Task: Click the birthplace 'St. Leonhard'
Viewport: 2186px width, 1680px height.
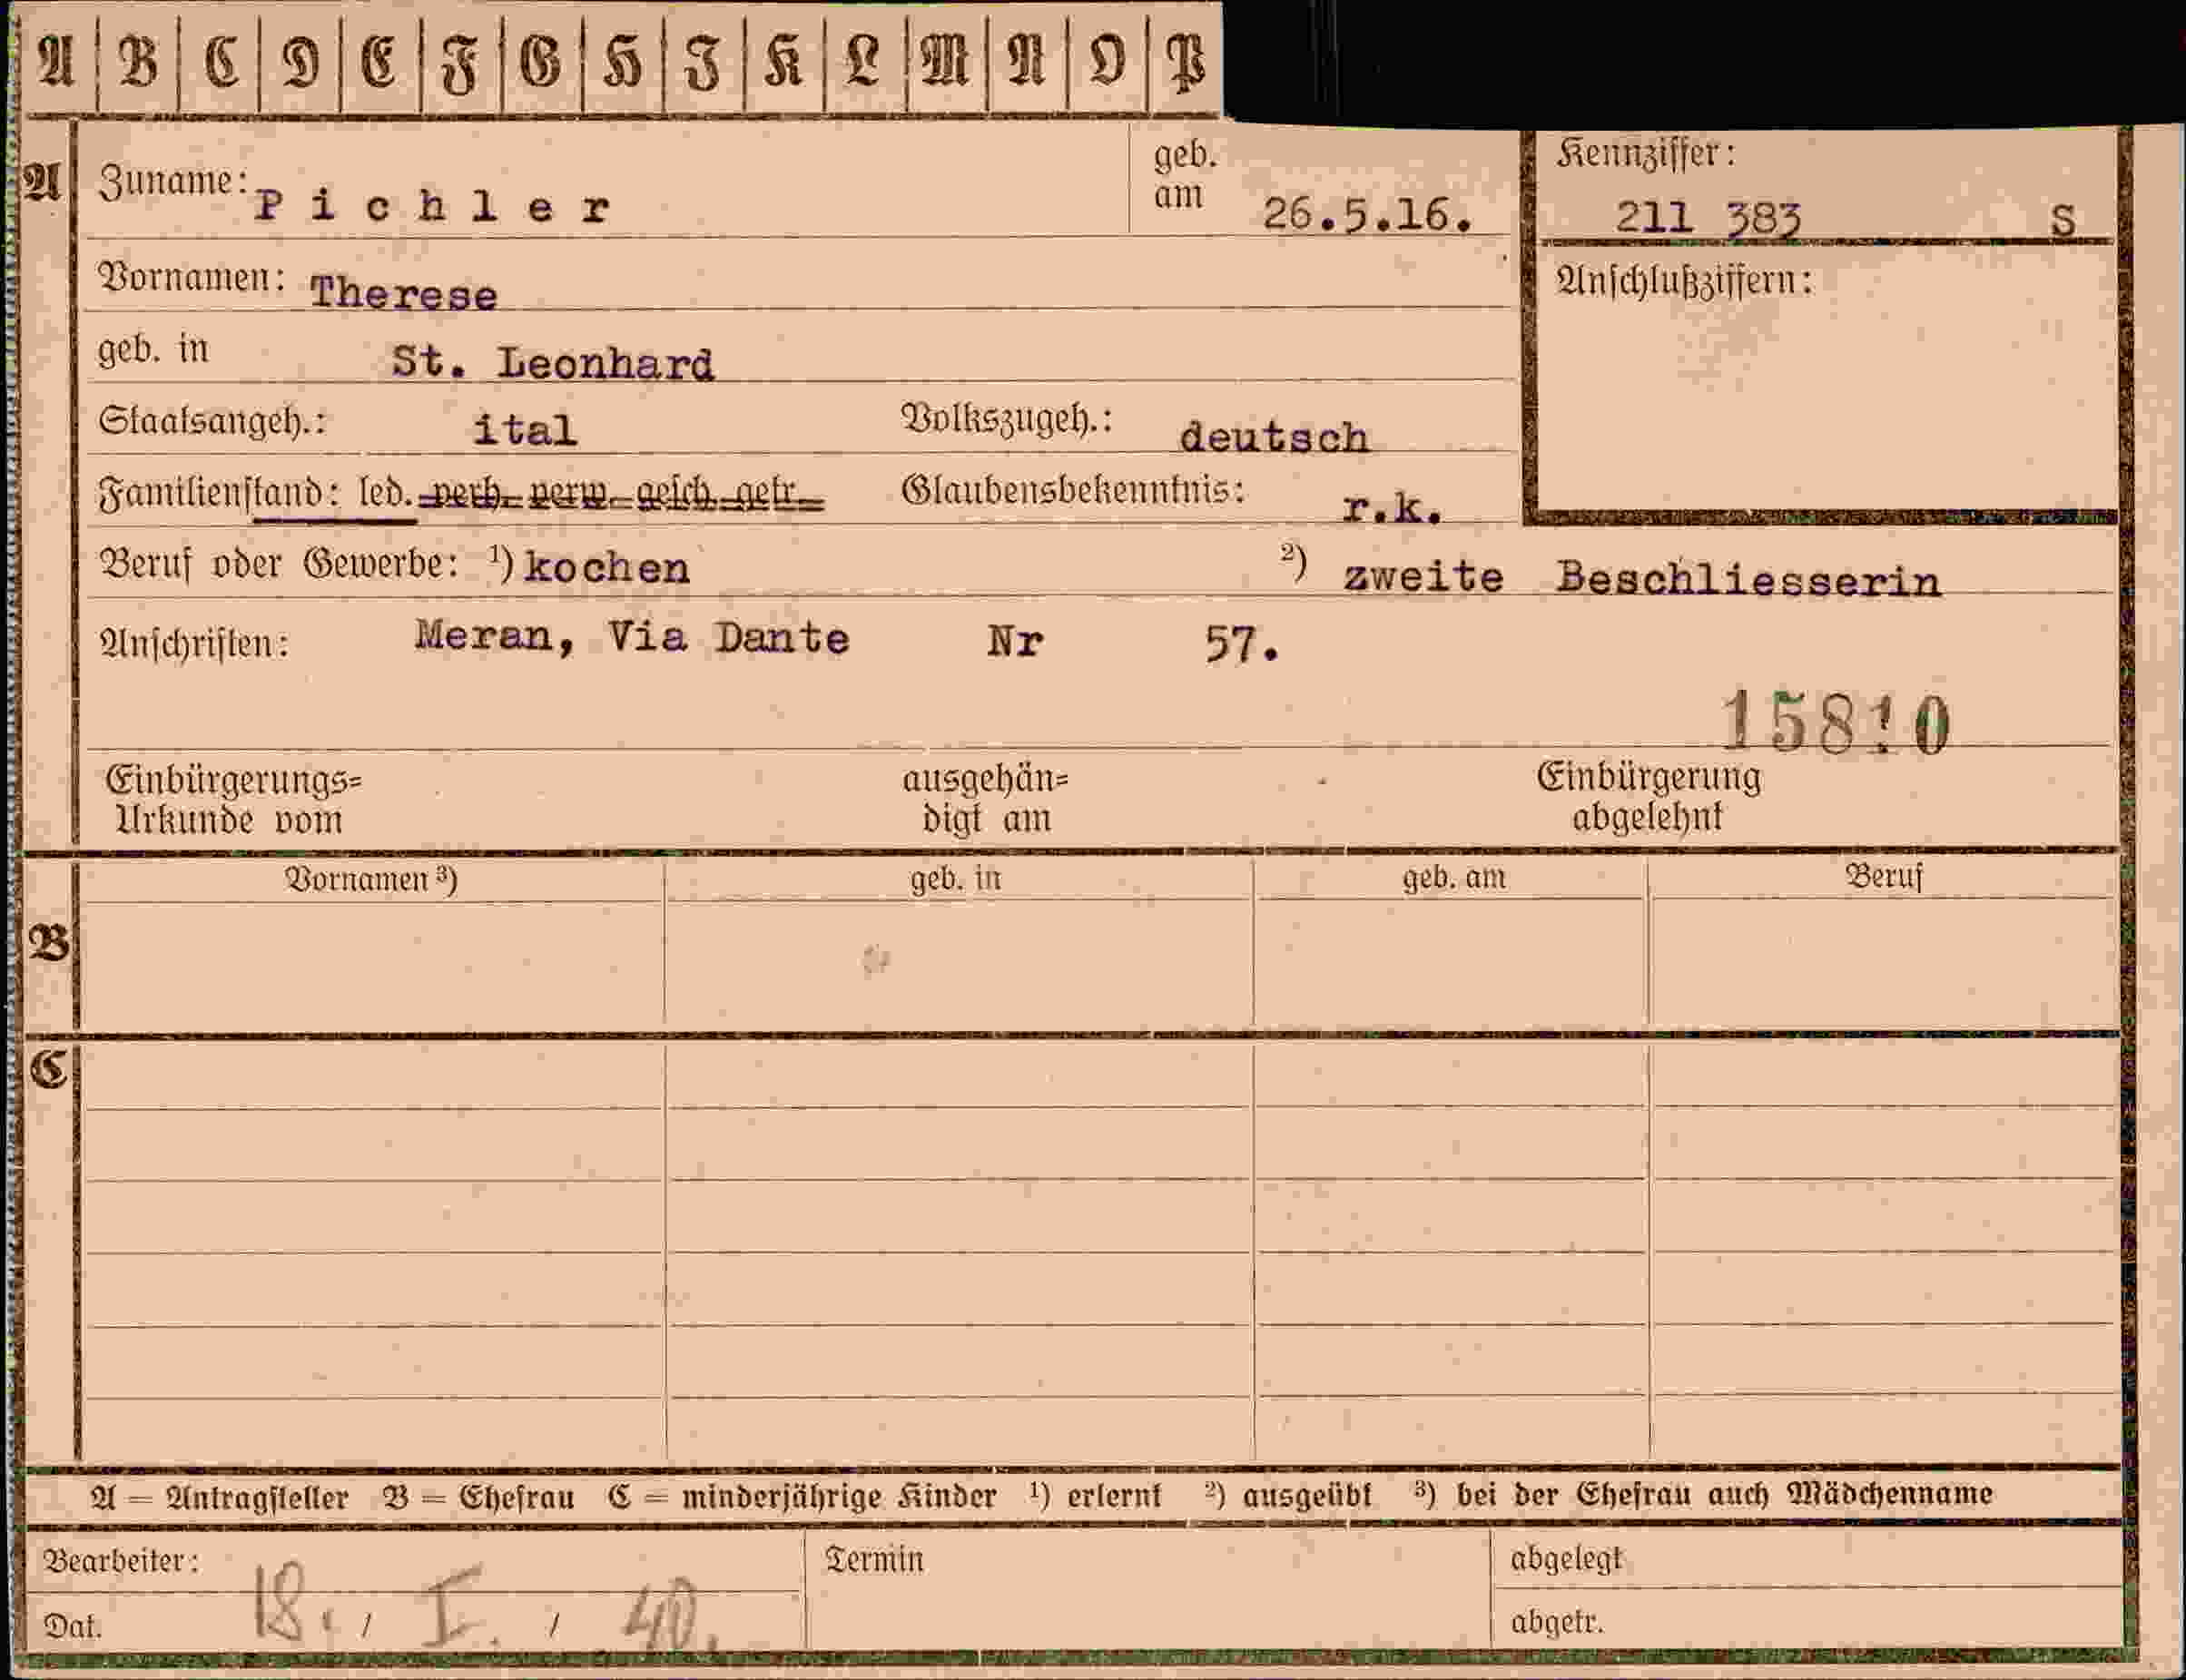Action: click(x=553, y=362)
